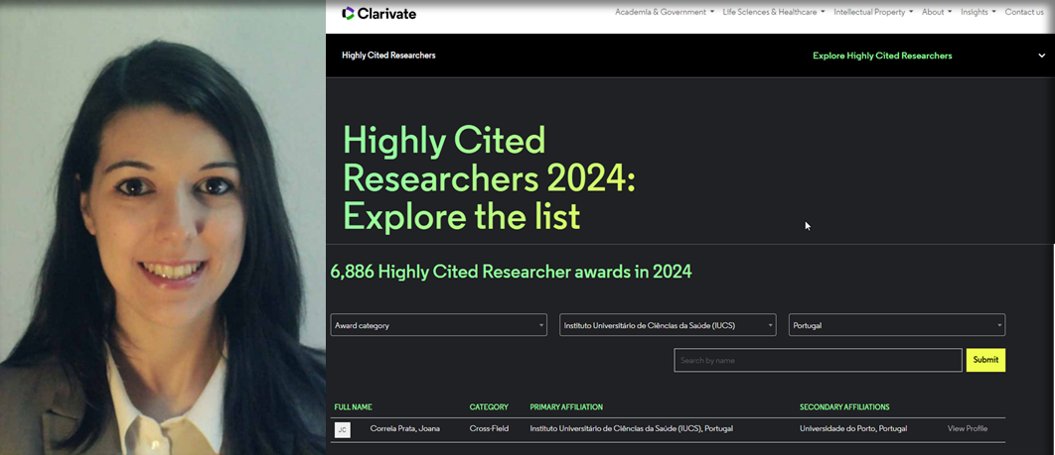This screenshot has width=1055, height=455.
Task: Click the Clarivate logo
Action: pos(379,13)
